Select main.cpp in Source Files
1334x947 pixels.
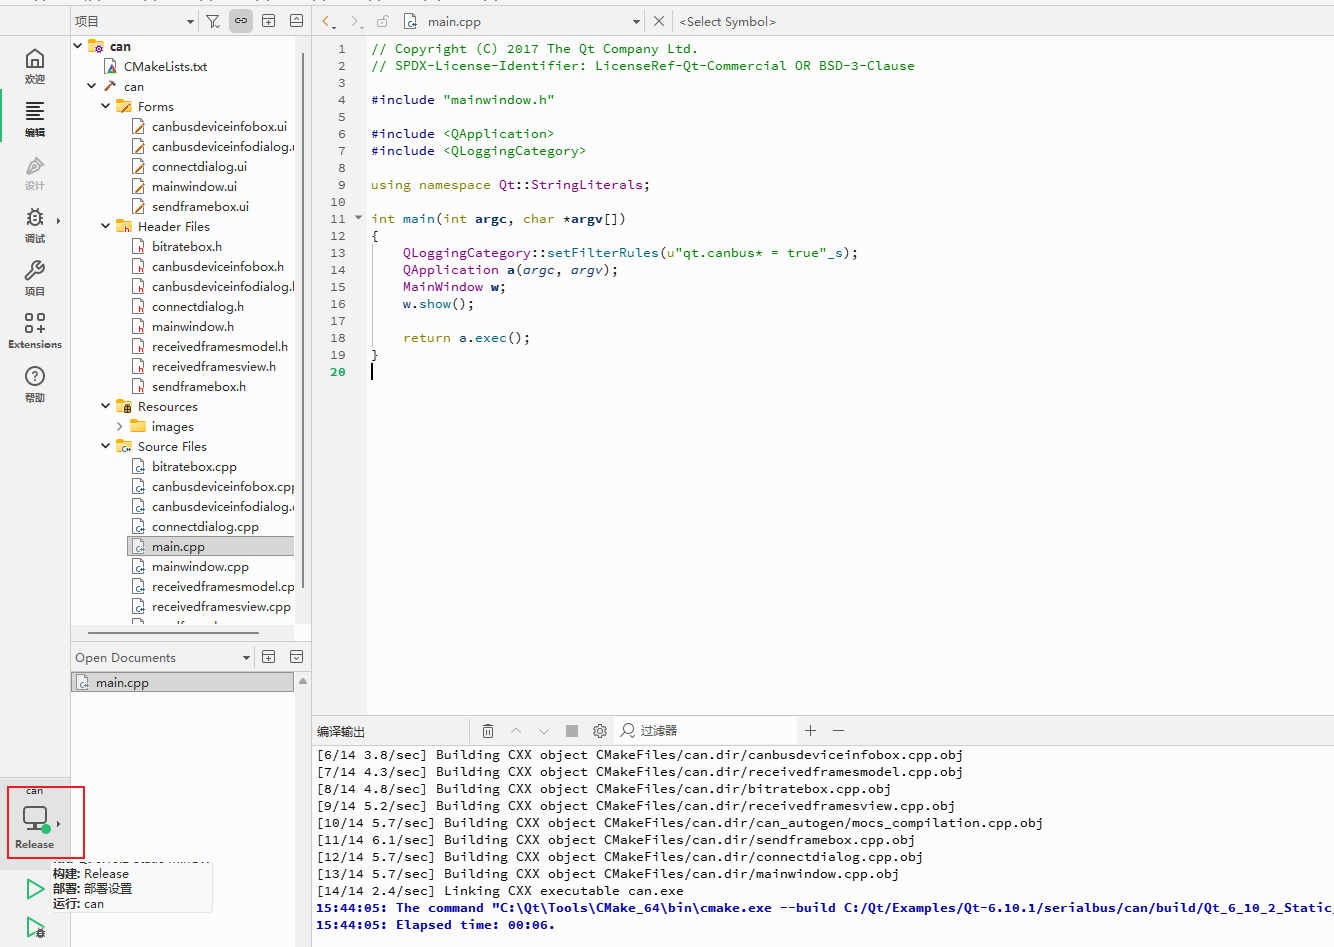coord(211,546)
